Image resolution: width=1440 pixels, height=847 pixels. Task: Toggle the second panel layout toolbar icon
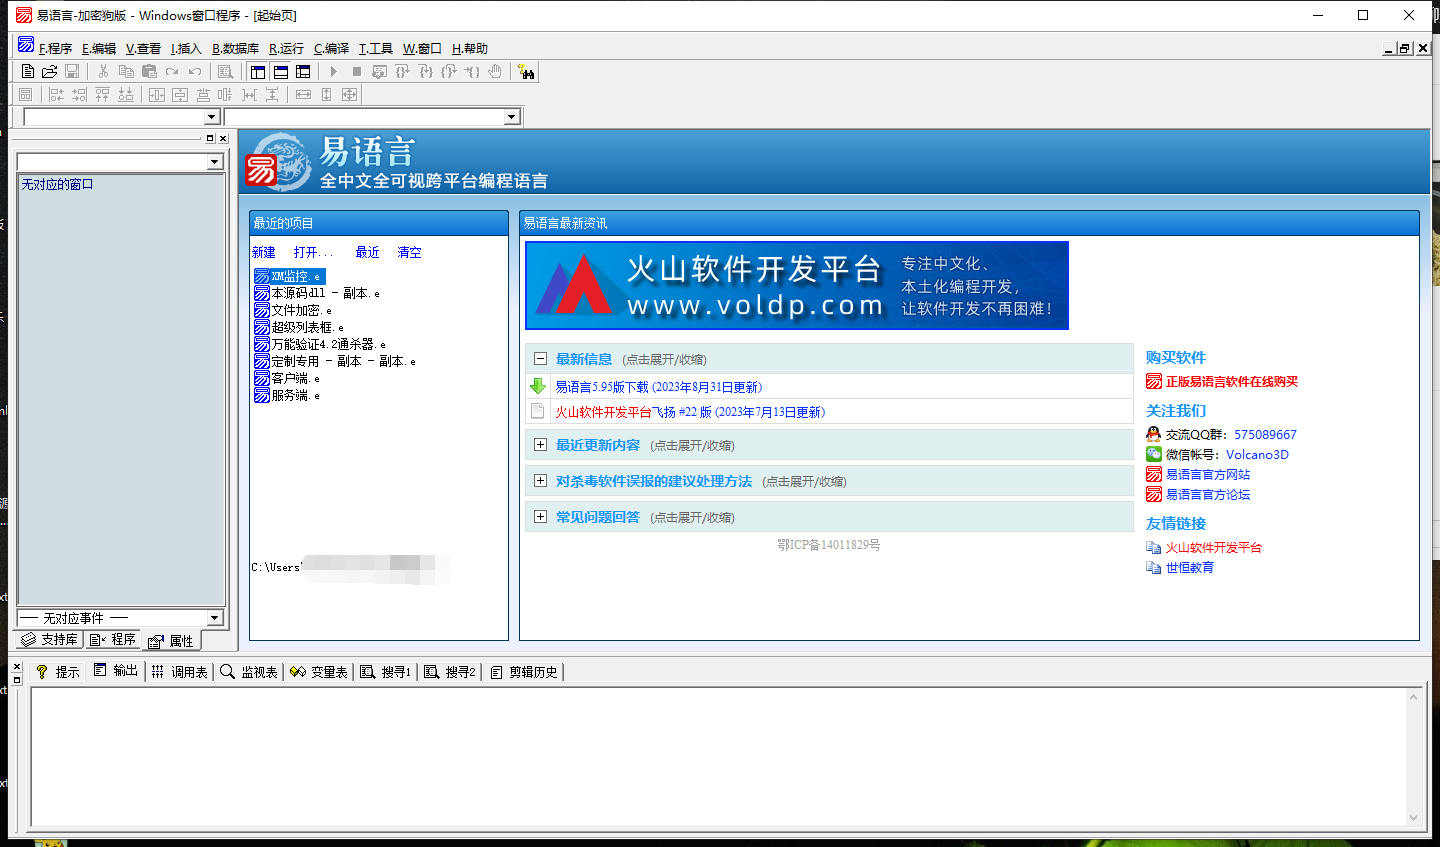pyautogui.click(x=281, y=72)
